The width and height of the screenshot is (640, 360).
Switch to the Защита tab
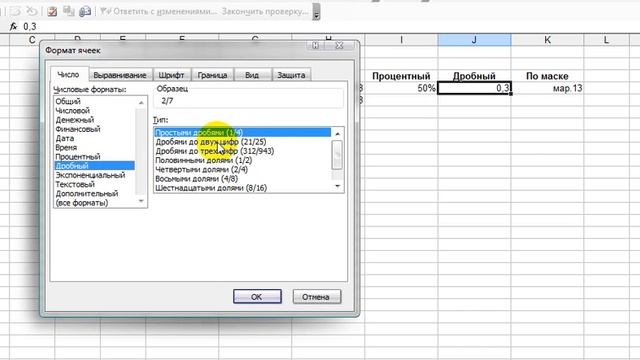point(291,75)
